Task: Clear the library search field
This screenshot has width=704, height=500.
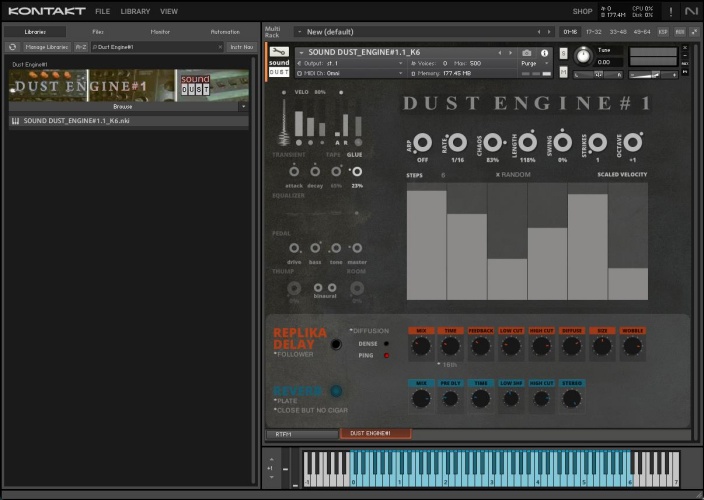Action: coord(219,47)
